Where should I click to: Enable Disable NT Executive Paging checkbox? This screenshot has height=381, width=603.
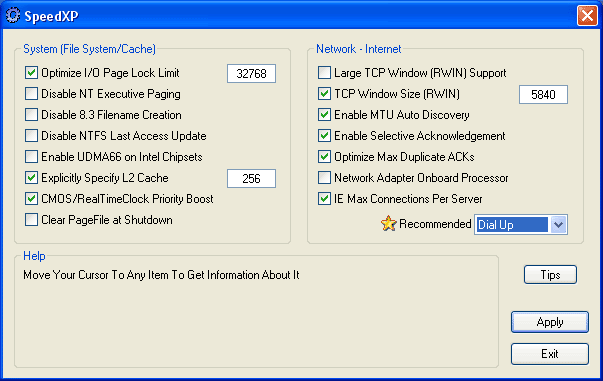click(x=31, y=94)
